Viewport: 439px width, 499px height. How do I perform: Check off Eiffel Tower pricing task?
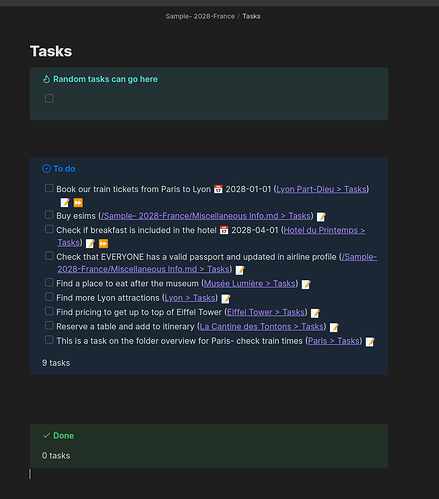[x=49, y=311]
